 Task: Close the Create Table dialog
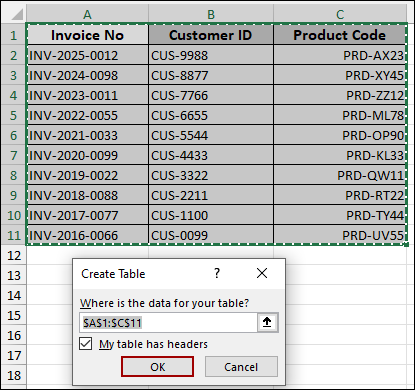point(262,273)
